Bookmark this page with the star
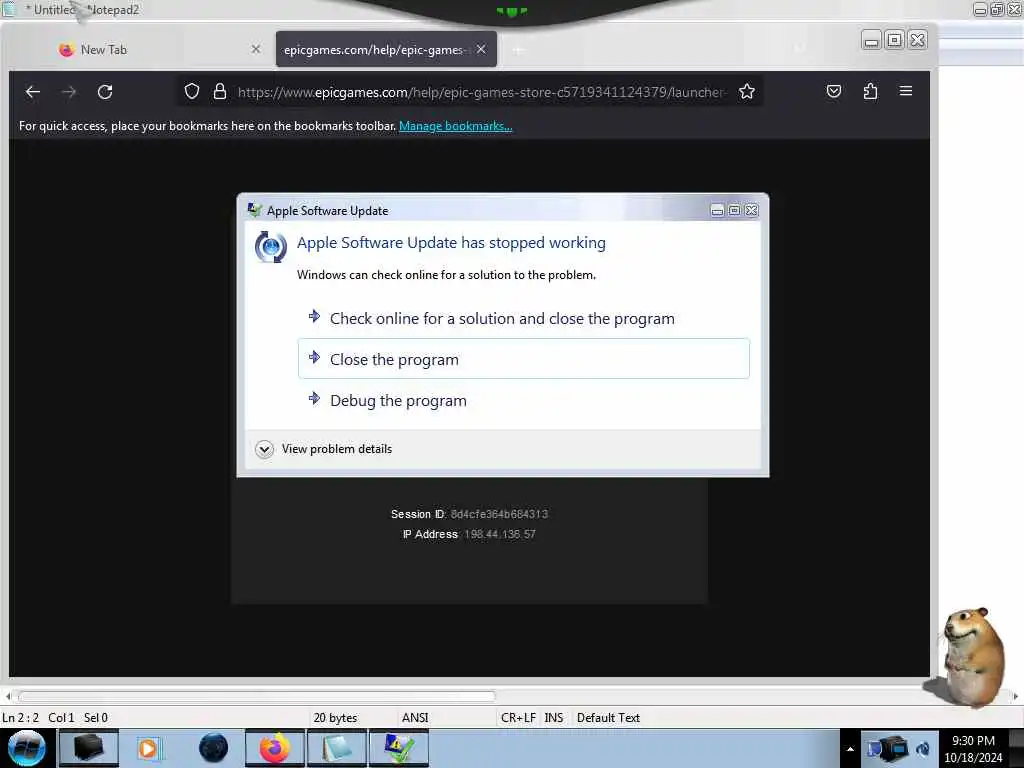 [x=746, y=91]
